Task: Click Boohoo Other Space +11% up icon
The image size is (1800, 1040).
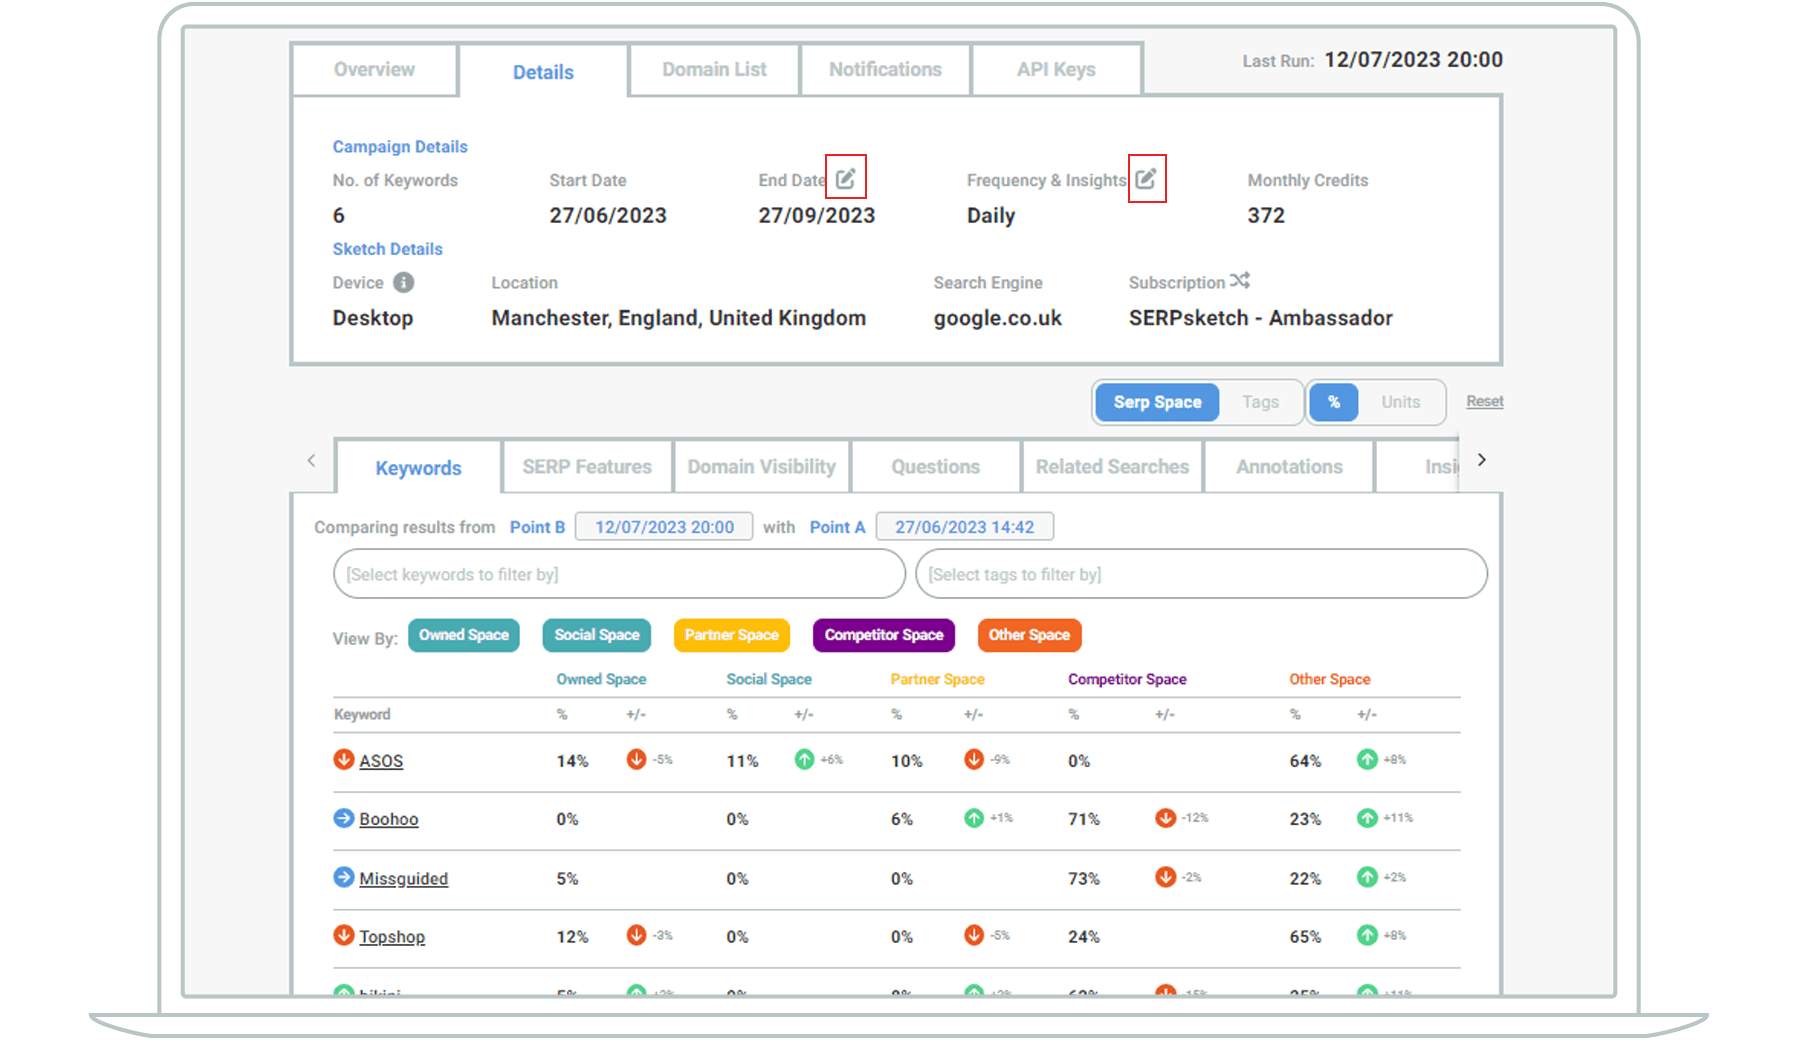Action: [1367, 818]
